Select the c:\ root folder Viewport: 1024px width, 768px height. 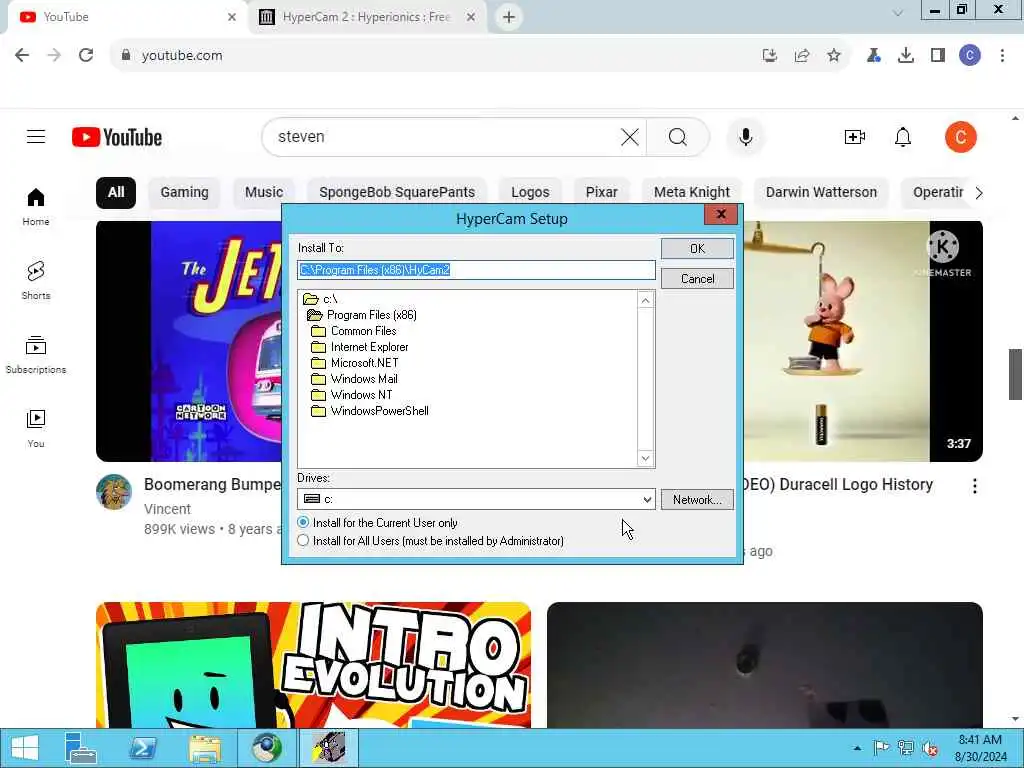[x=320, y=299]
